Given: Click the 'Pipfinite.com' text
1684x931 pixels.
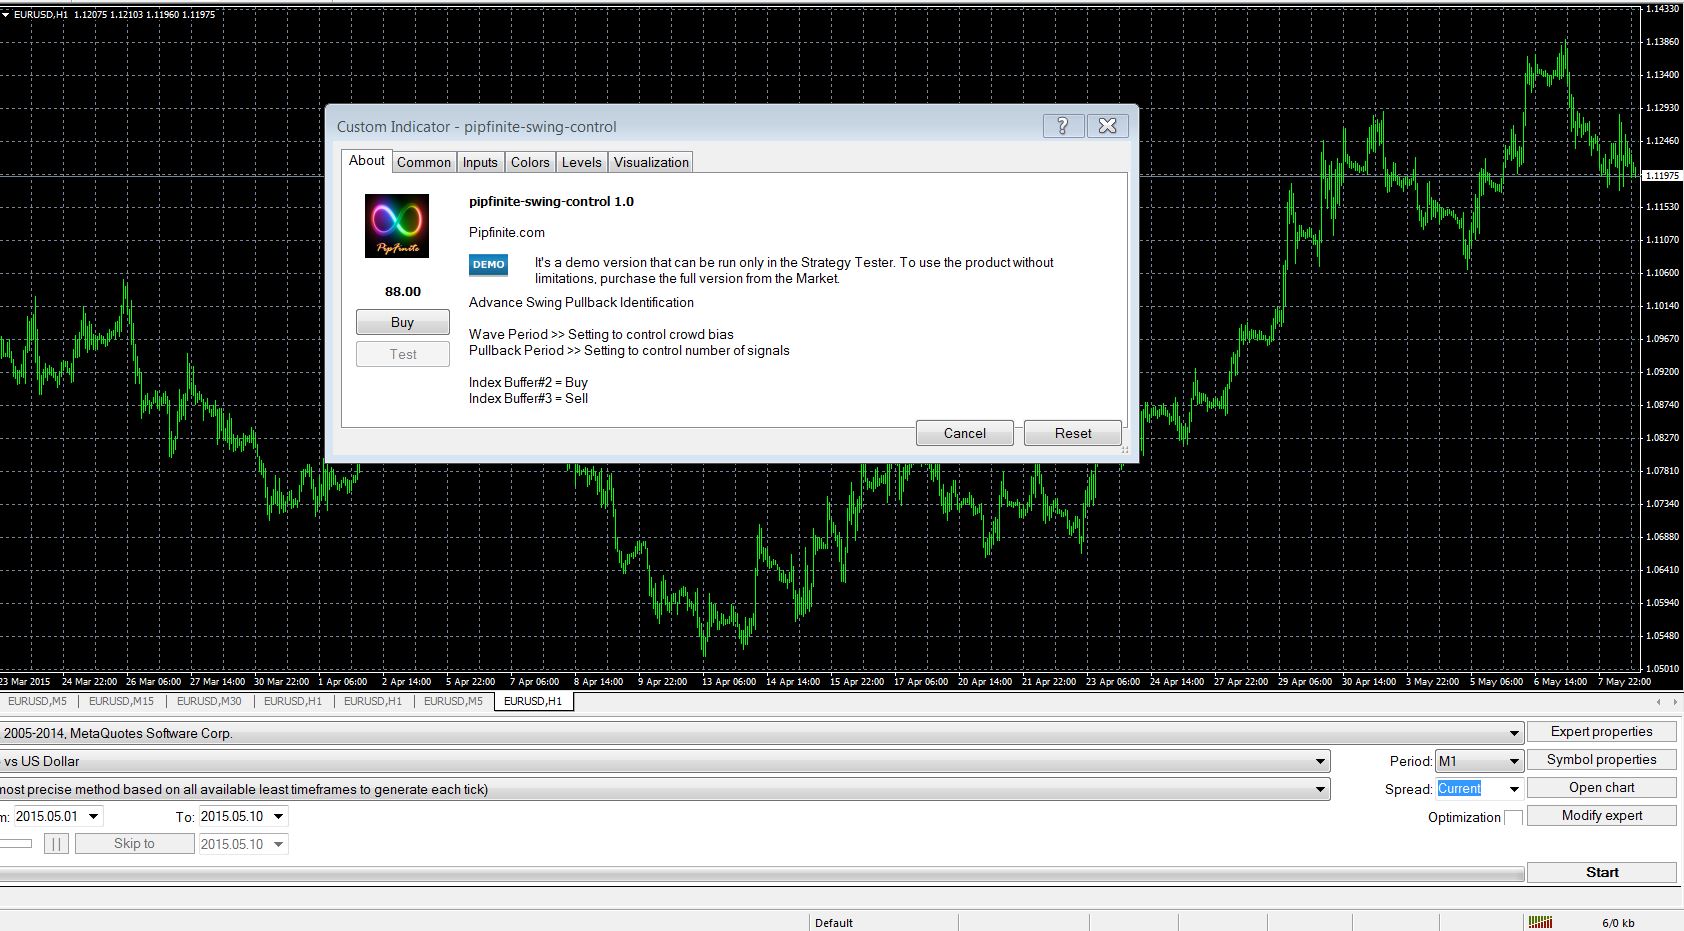Looking at the screenshot, I should [507, 233].
